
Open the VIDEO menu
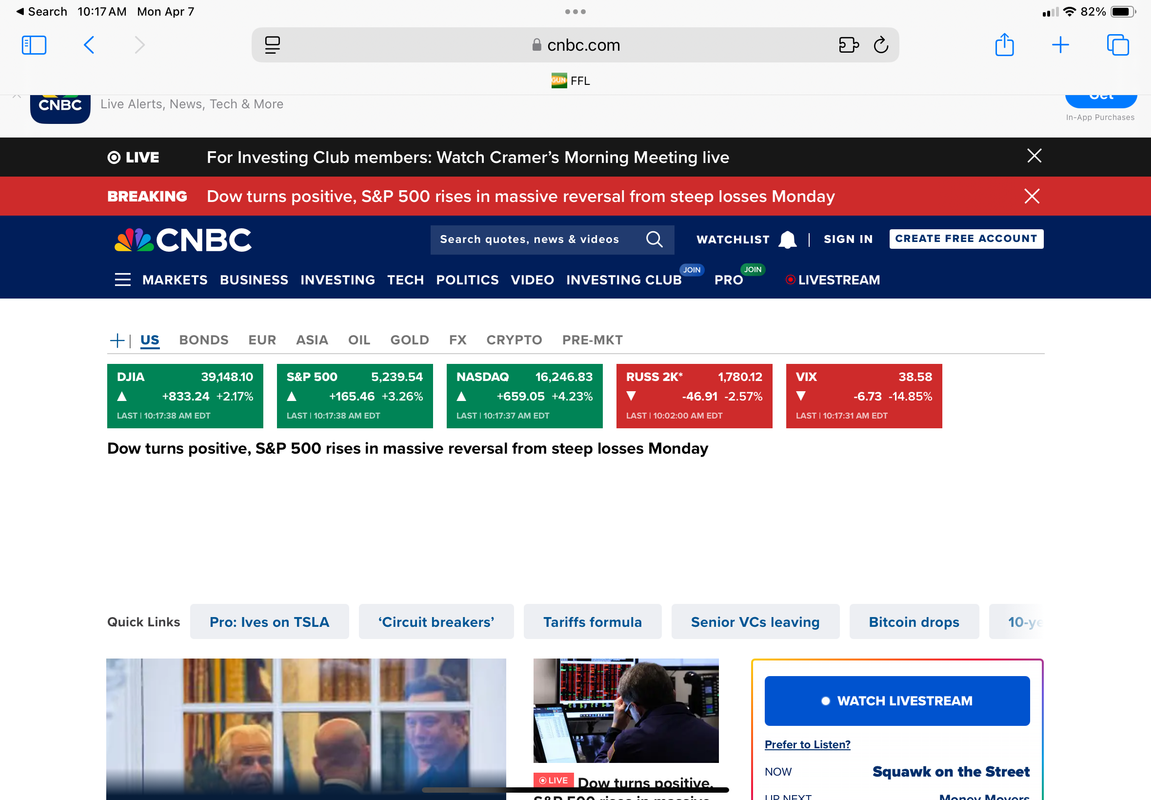click(x=532, y=280)
